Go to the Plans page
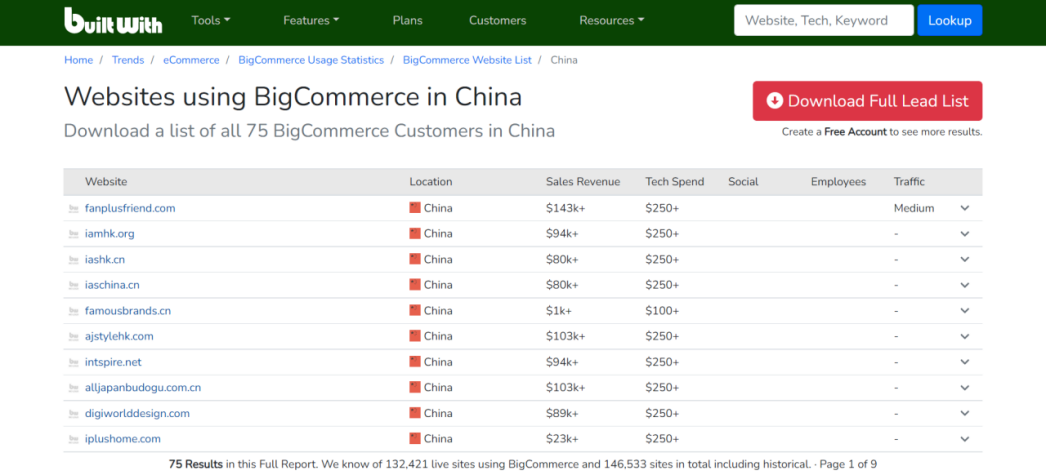Viewport: 1046px width, 476px height. [407, 20]
